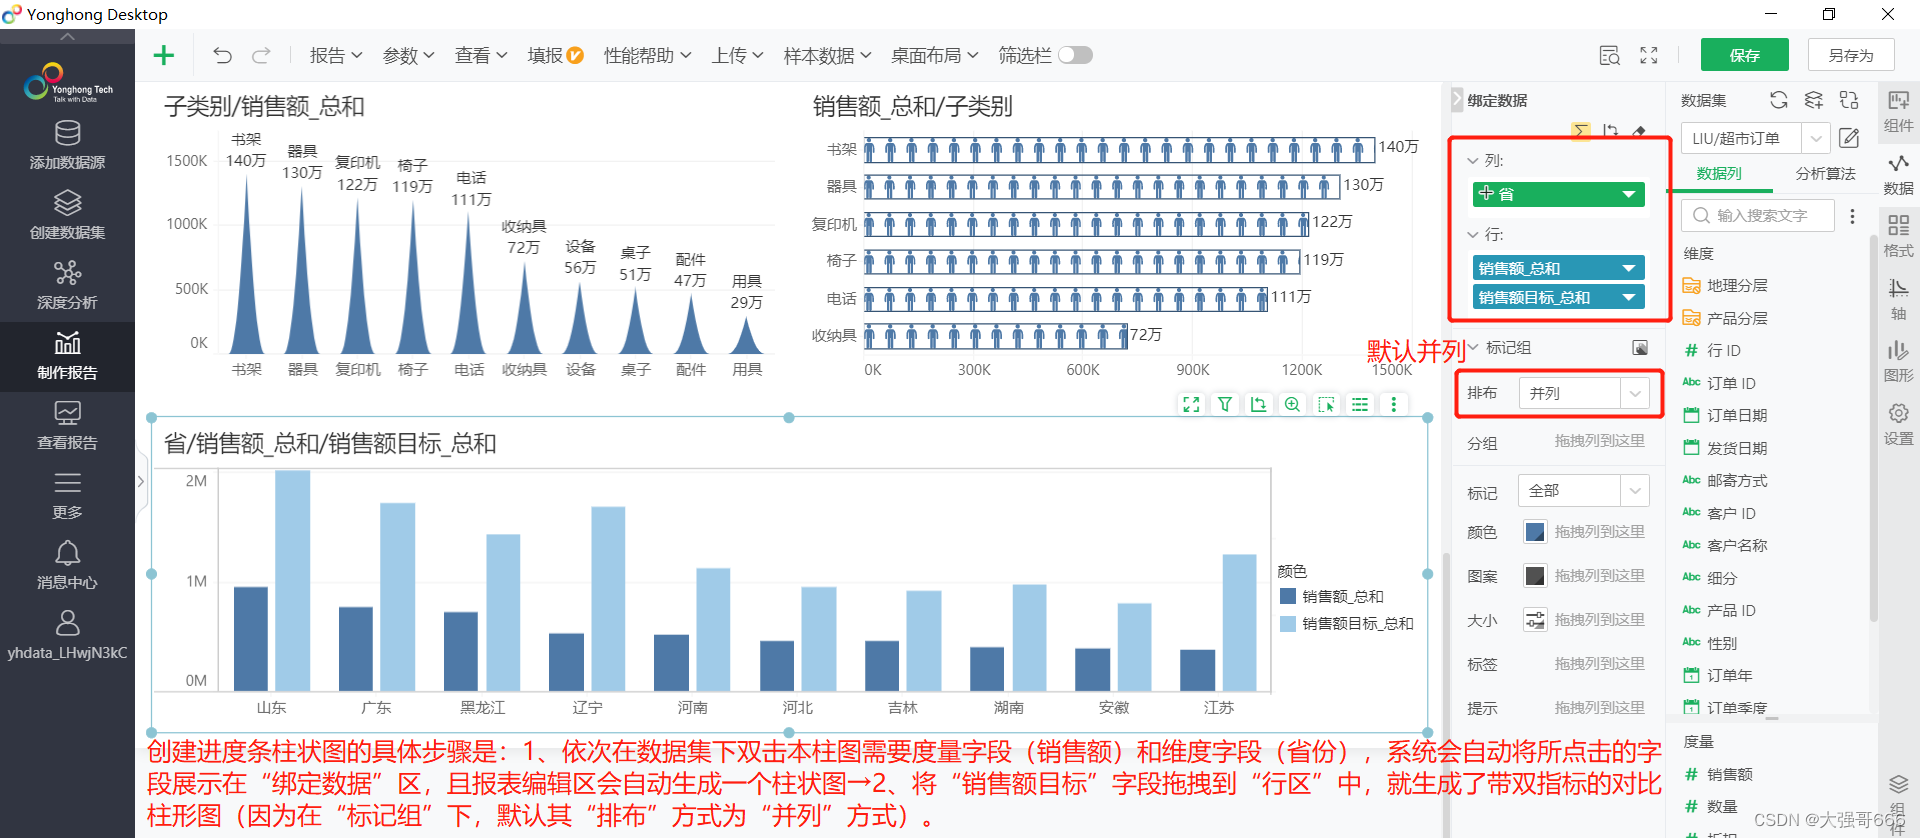The height and width of the screenshot is (838, 1920).
Task: Open user account yhdata_LHwjN3kC
Action: (67, 636)
